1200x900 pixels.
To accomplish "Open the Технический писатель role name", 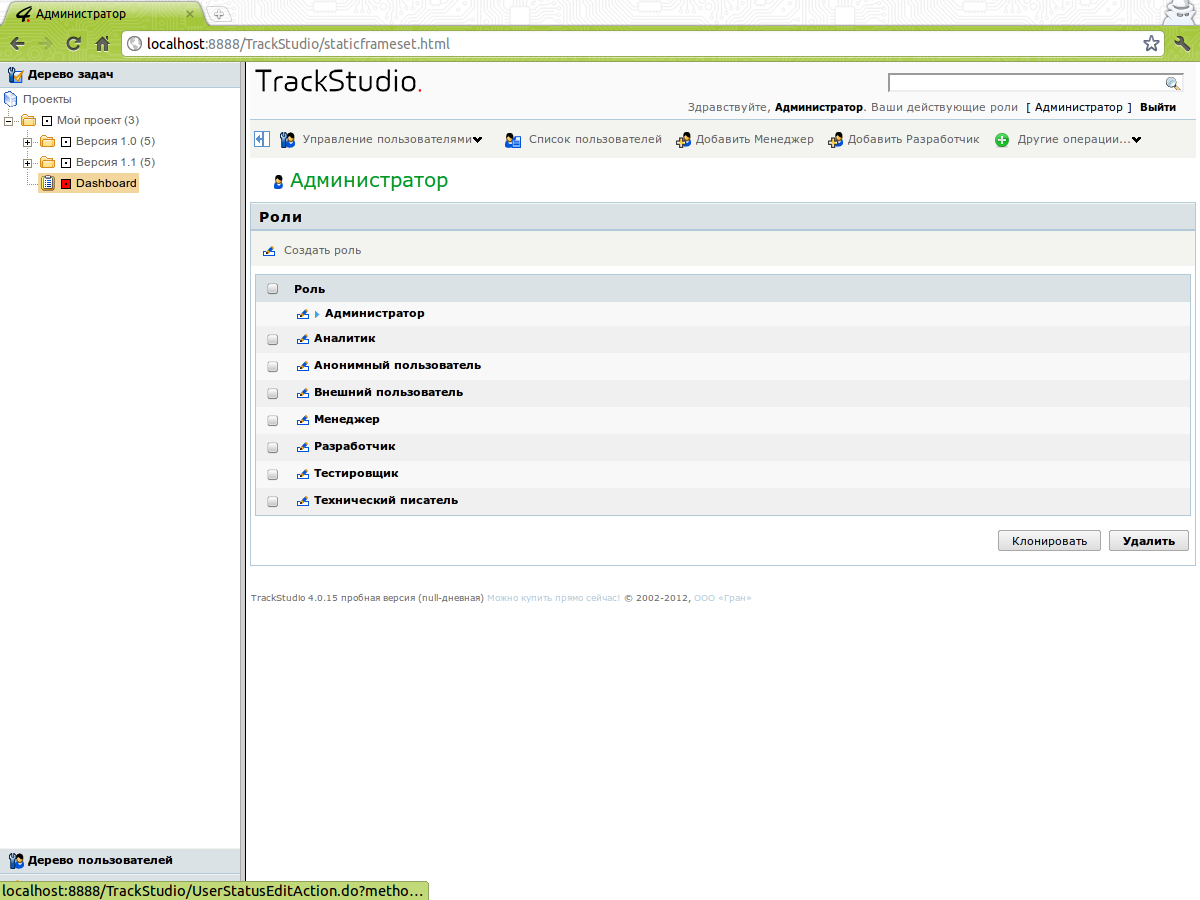I will [386, 500].
